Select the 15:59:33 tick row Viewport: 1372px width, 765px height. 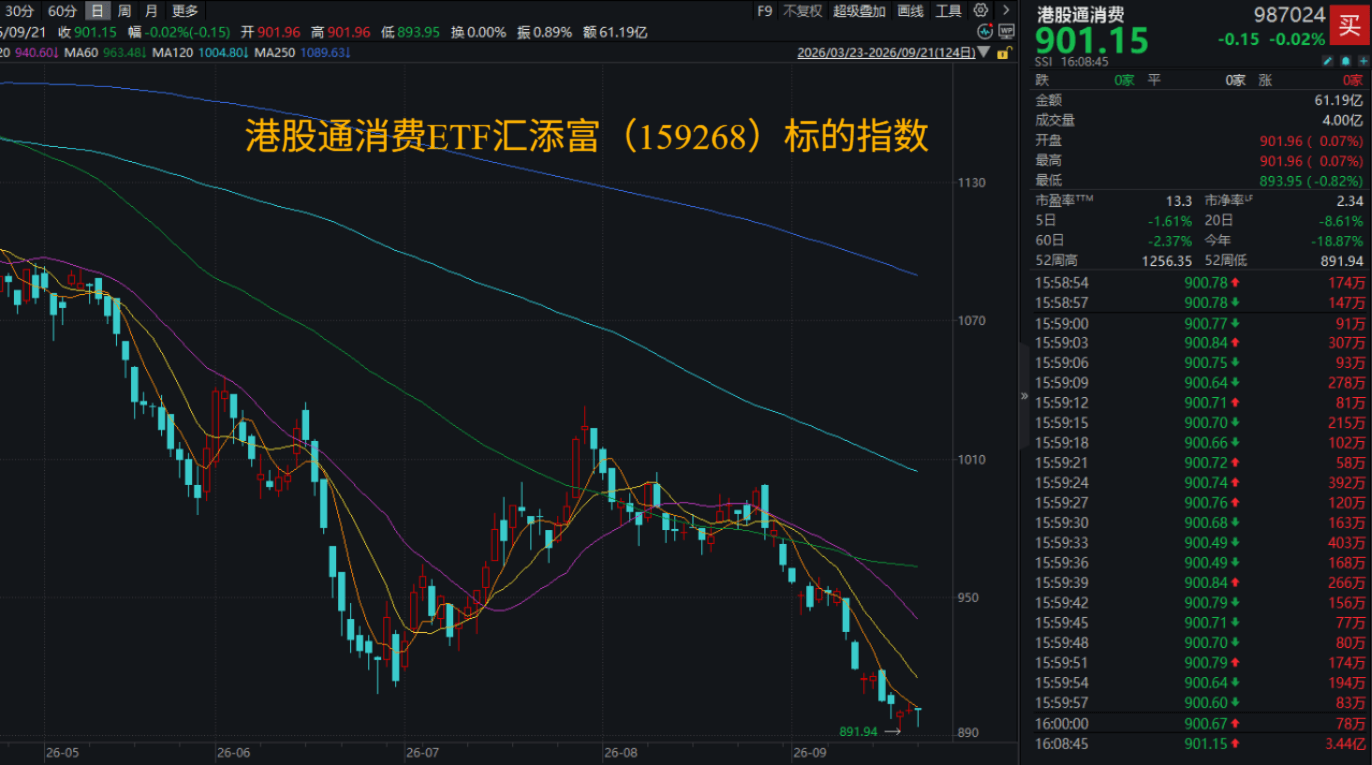pyautogui.click(x=1199, y=543)
